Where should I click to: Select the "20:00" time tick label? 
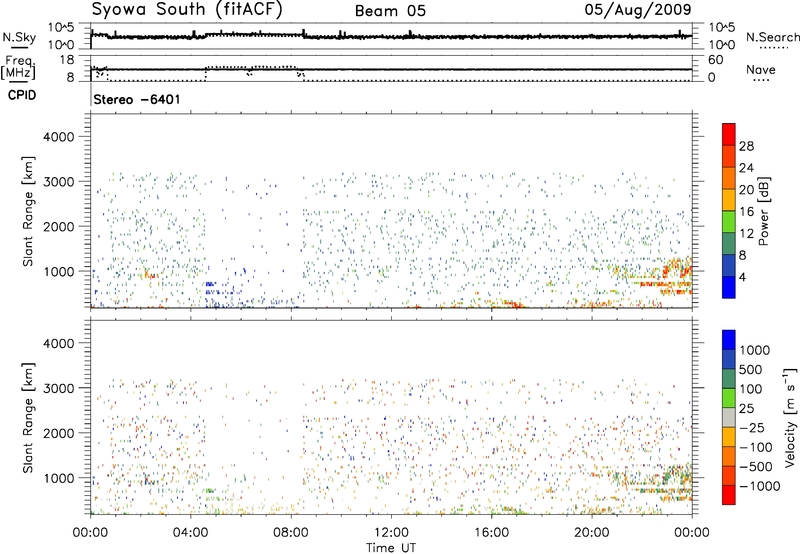click(592, 533)
